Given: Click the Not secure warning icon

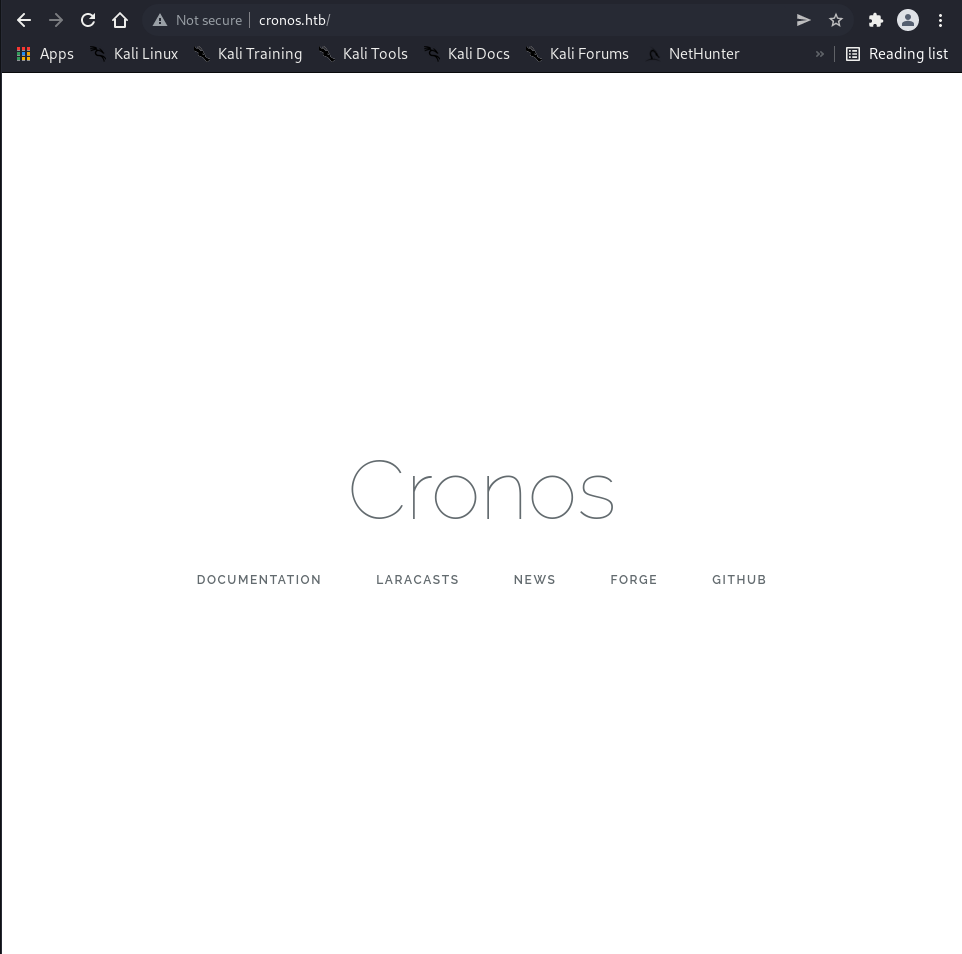Looking at the screenshot, I should [160, 20].
